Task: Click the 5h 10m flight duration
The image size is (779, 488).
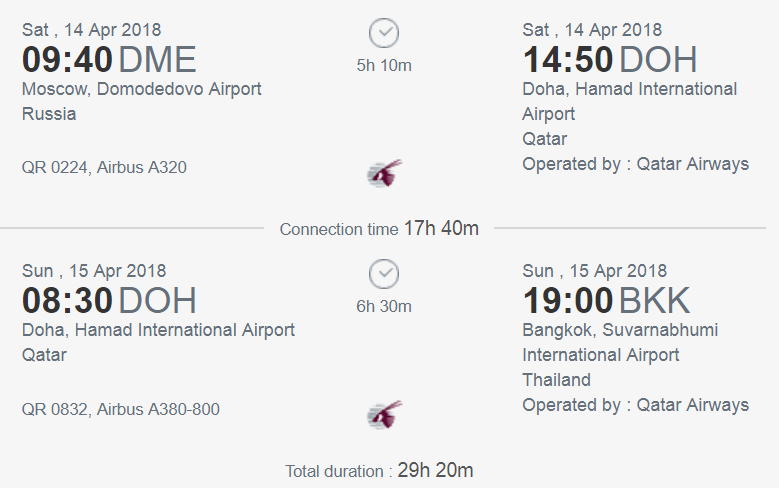Action: pos(384,66)
